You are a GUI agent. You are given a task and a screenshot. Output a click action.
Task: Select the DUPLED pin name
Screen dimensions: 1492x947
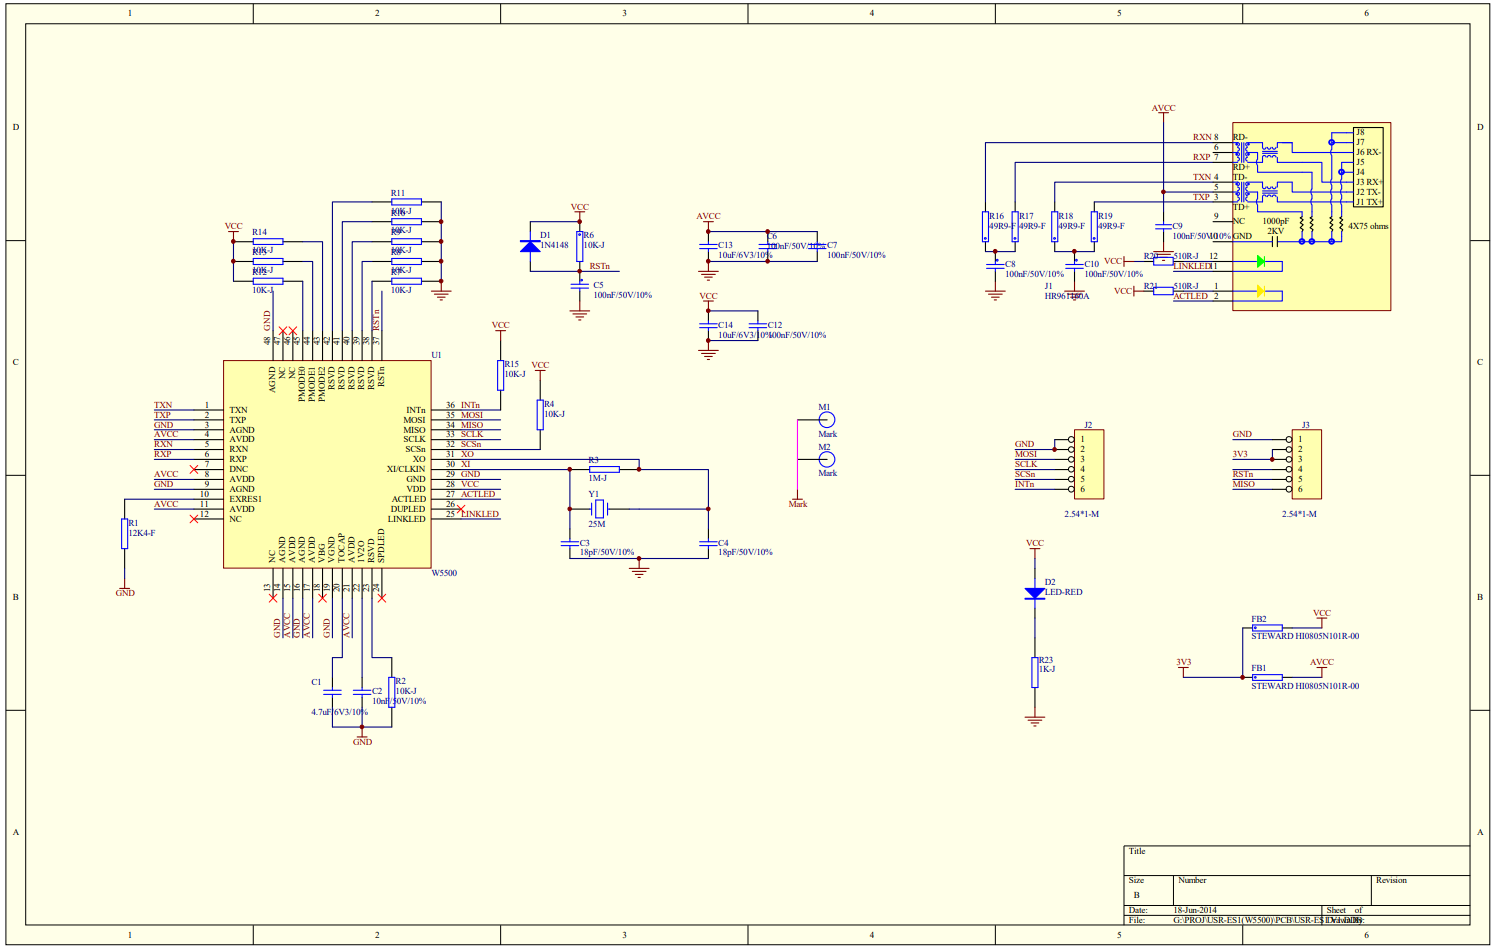pos(408,509)
